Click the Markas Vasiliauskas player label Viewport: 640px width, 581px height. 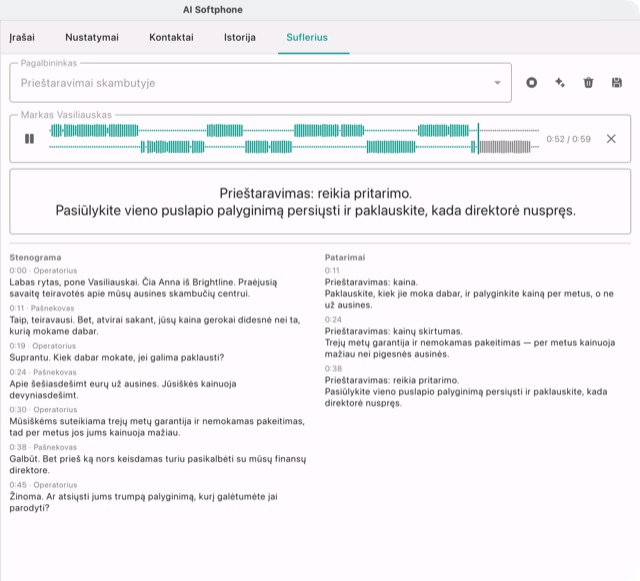66,115
